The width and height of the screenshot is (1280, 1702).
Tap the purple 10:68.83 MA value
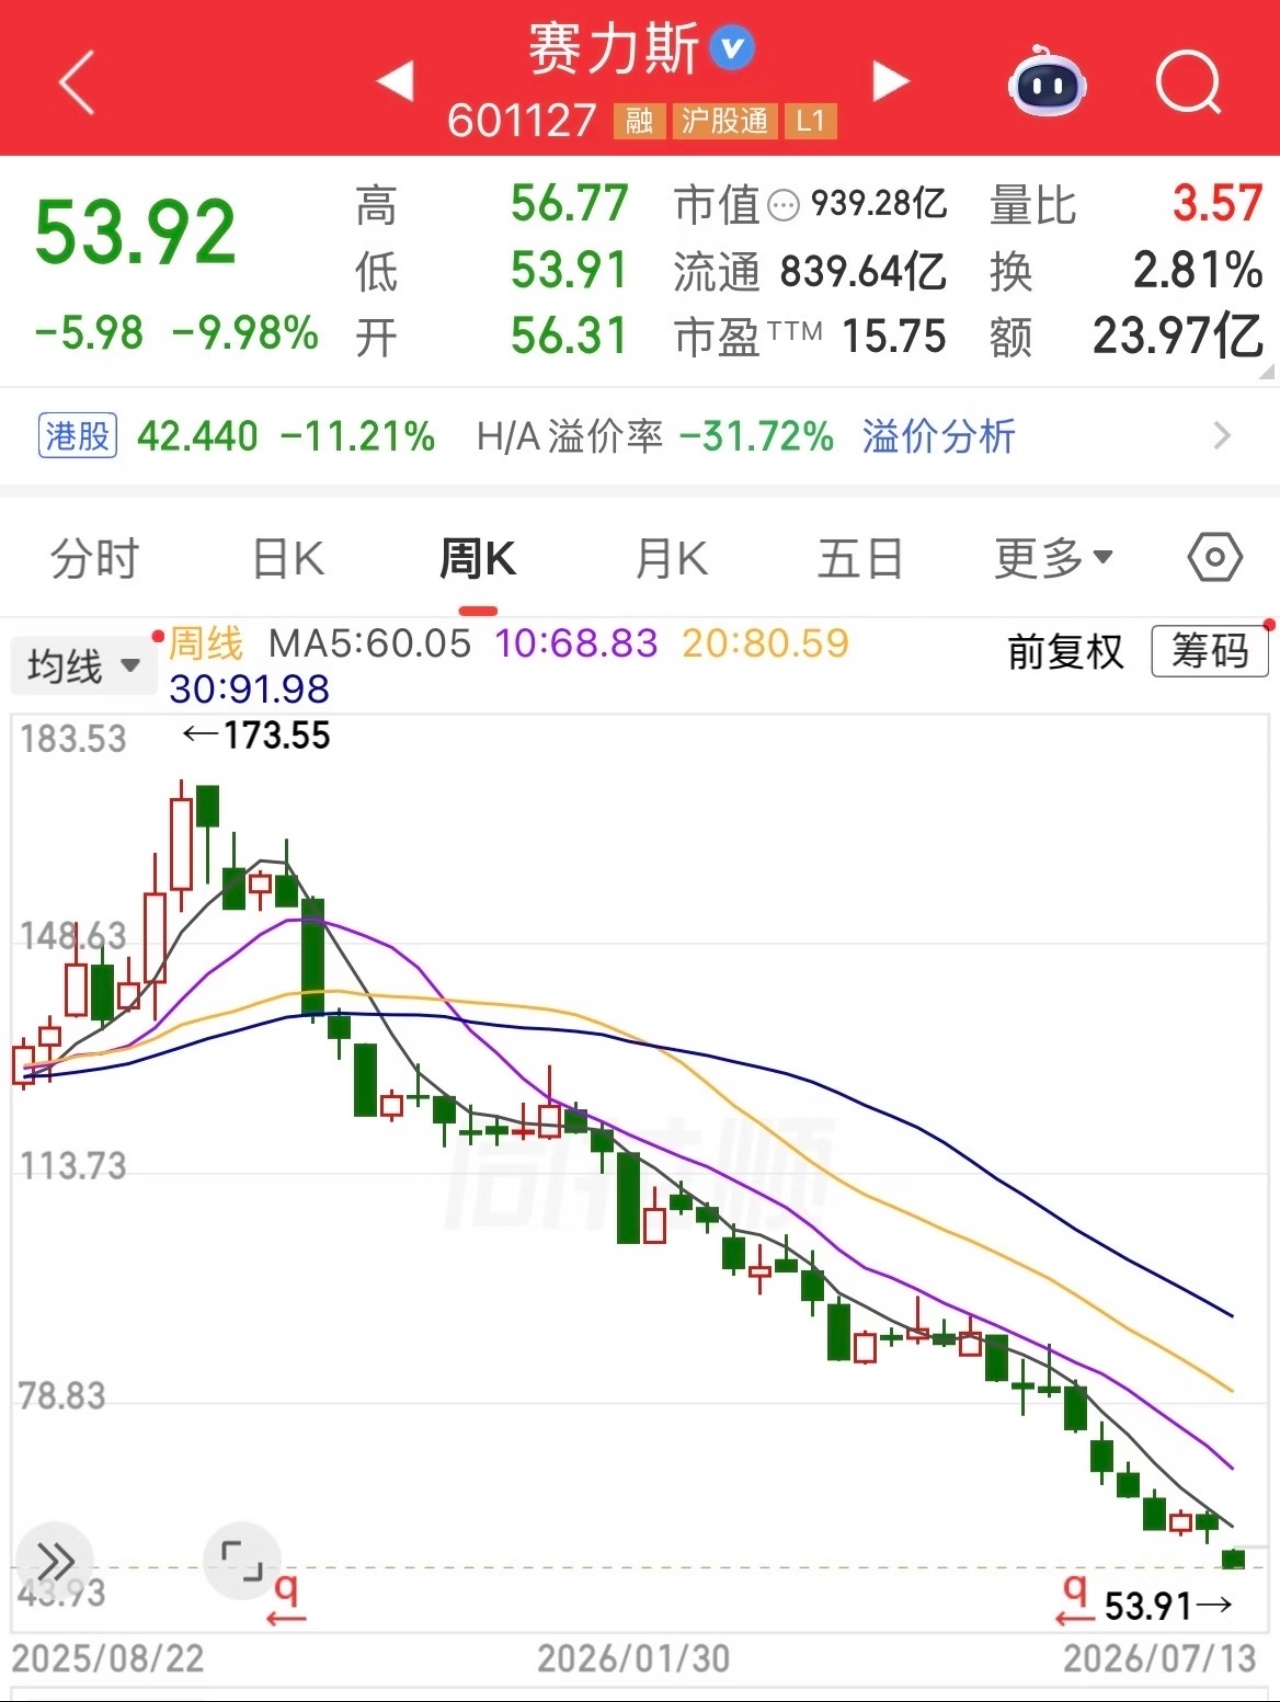click(x=577, y=643)
